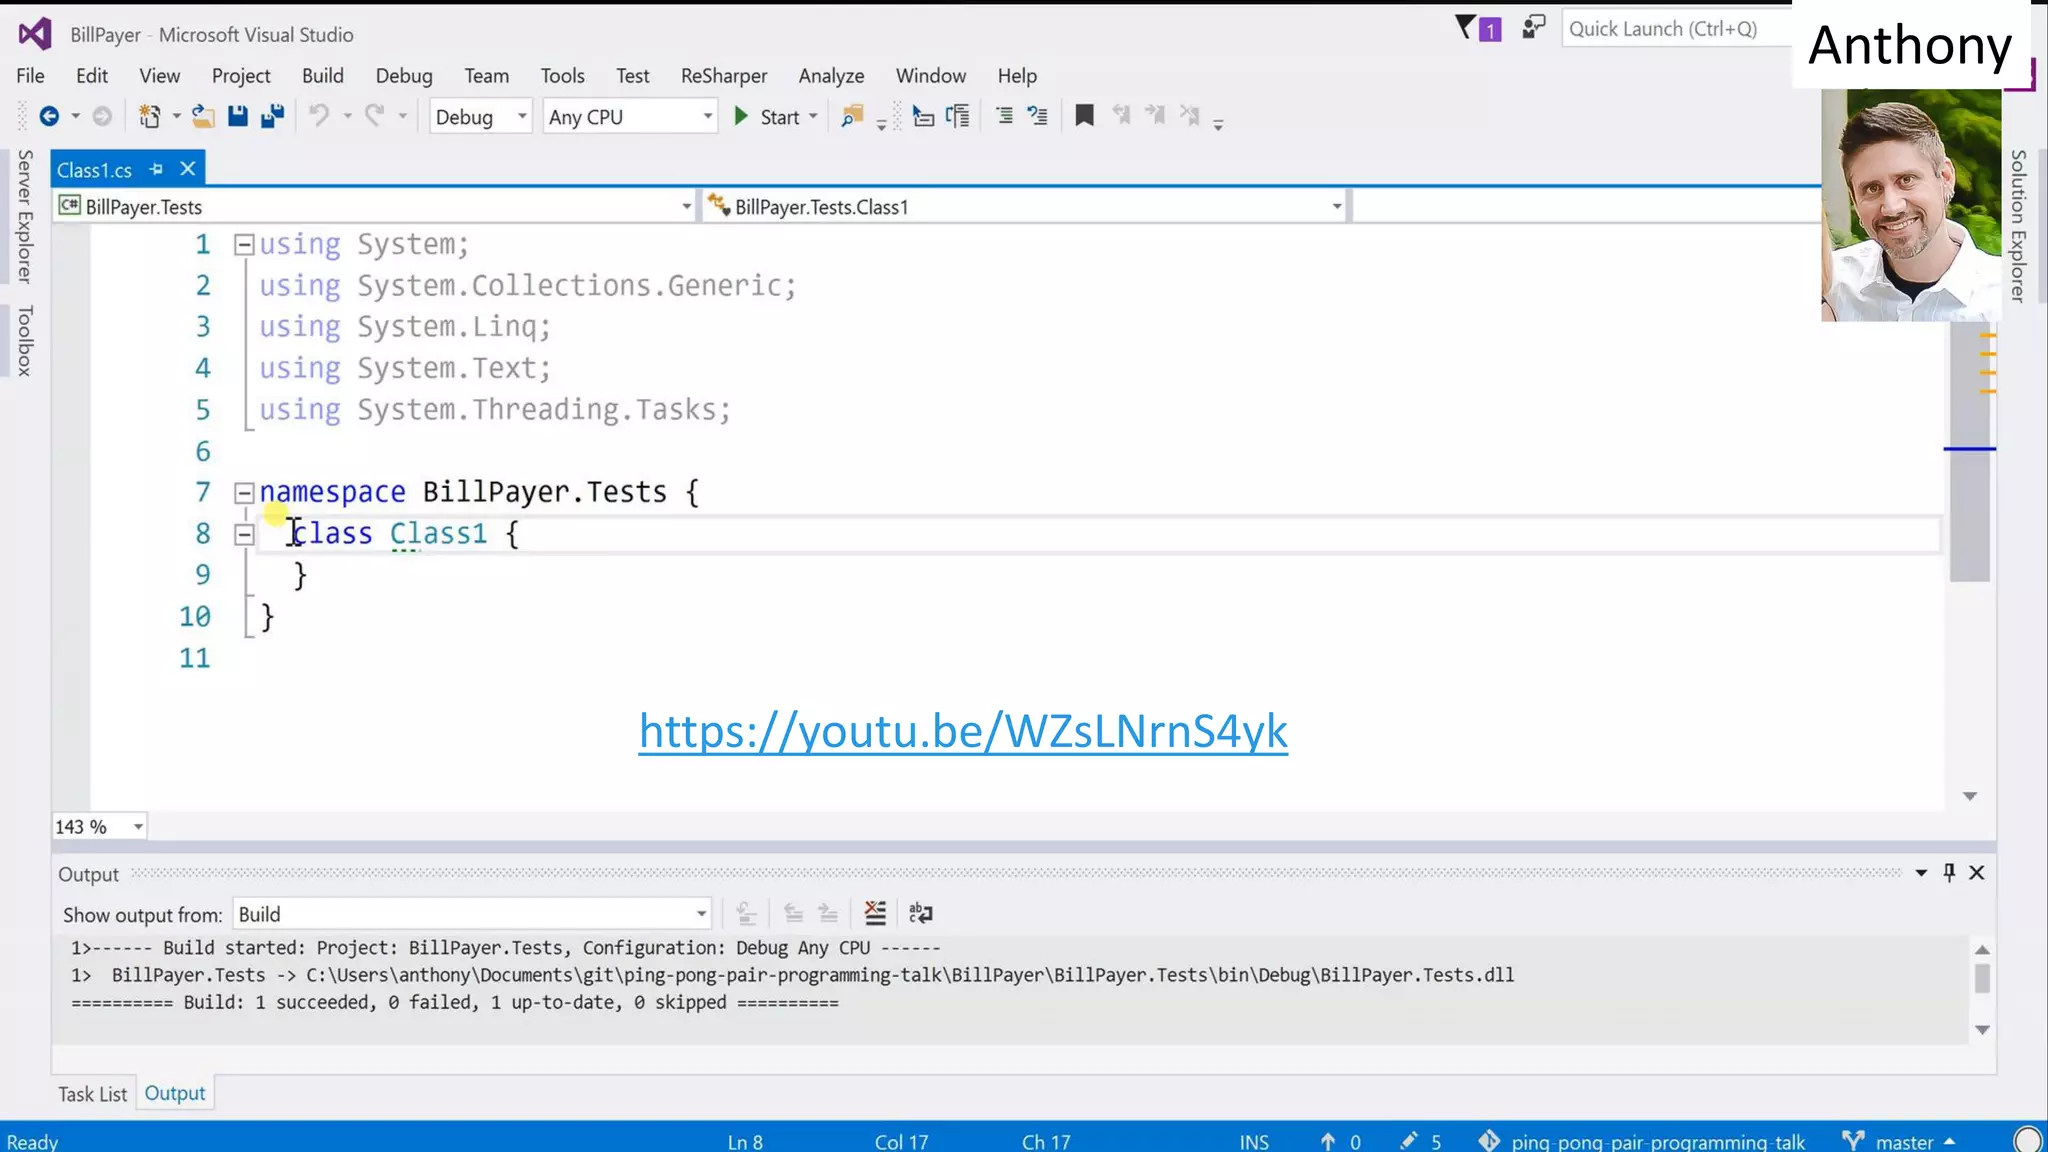Image resolution: width=2048 pixels, height=1152 pixels.
Task: Open the youtu.be video link
Action: click(x=962, y=731)
